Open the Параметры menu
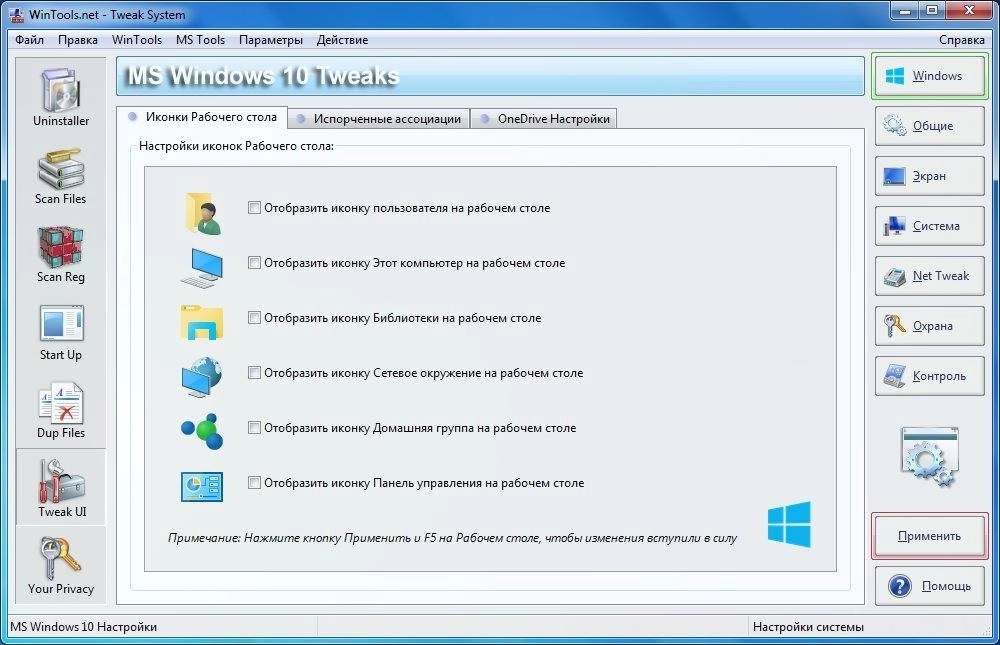This screenshot has width=1000, height=645. tap(270, 40)
